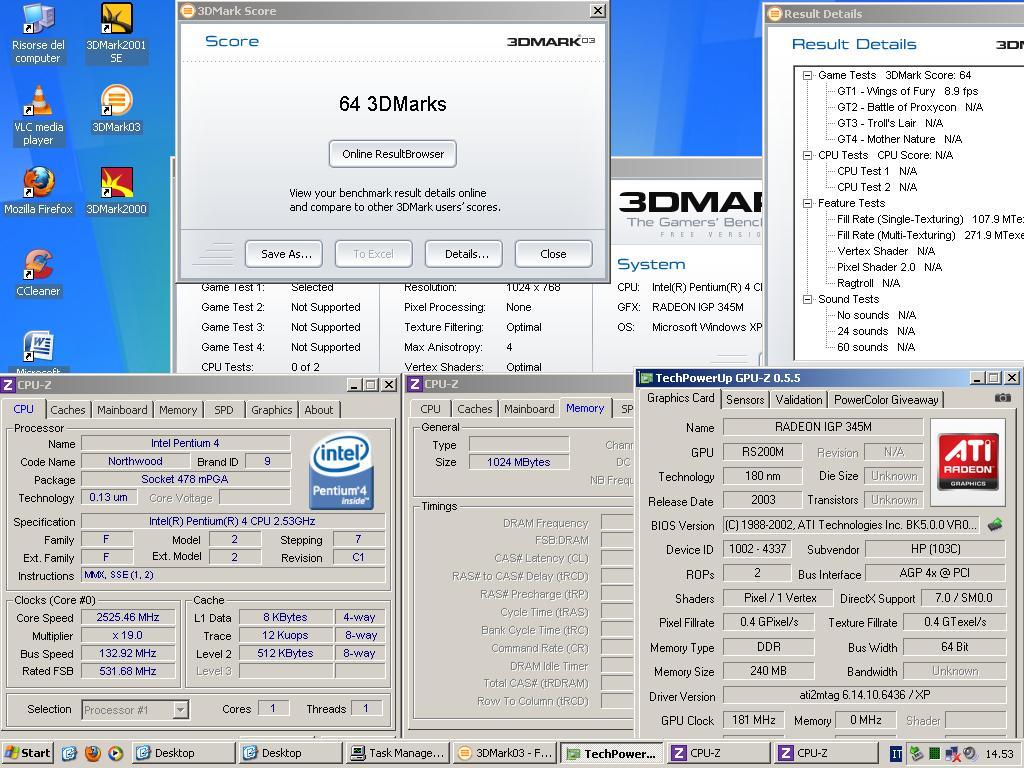Screen dimensions: 1024x768
Task: Click the Result Details title bar icon
Action: (775, 14)
